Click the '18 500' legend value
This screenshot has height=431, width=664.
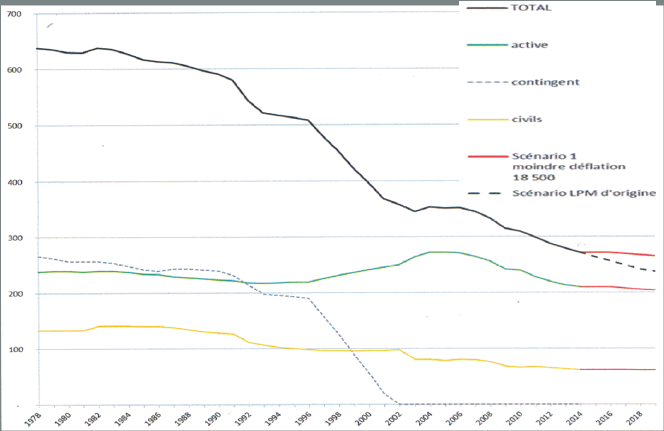coord(534,177)
